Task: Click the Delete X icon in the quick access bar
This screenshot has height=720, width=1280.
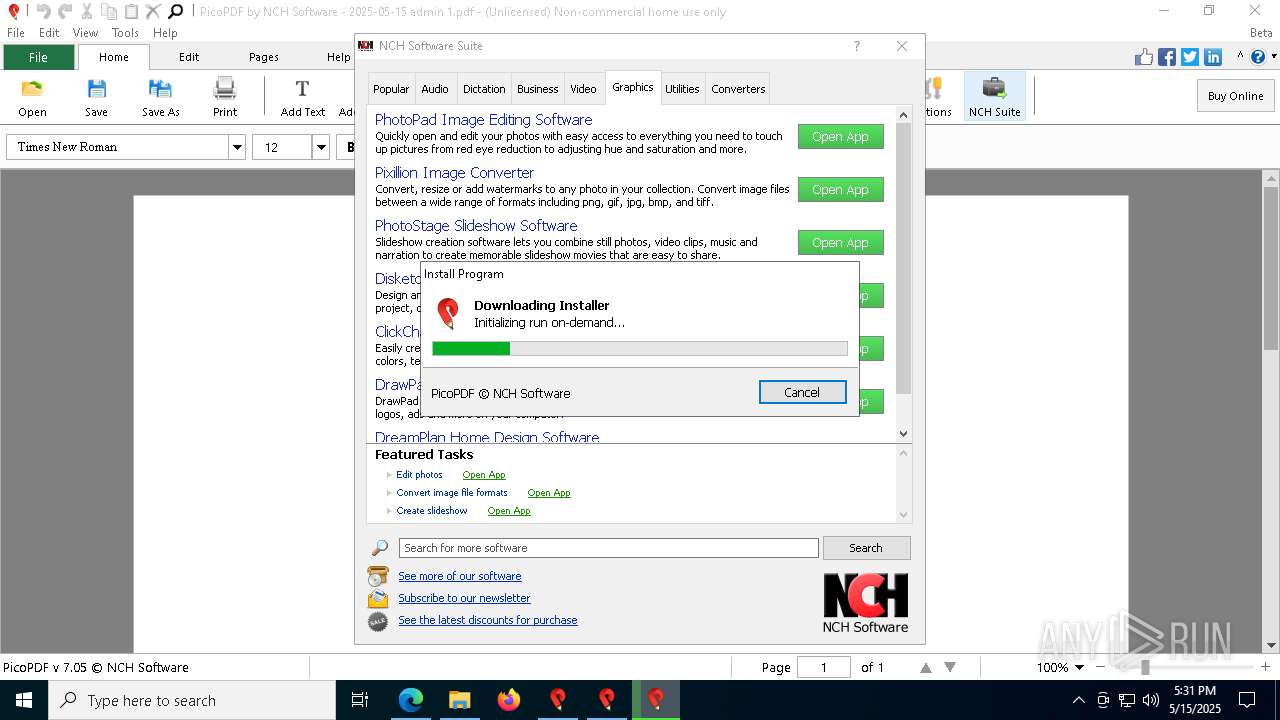Action: tap(153, 12)
